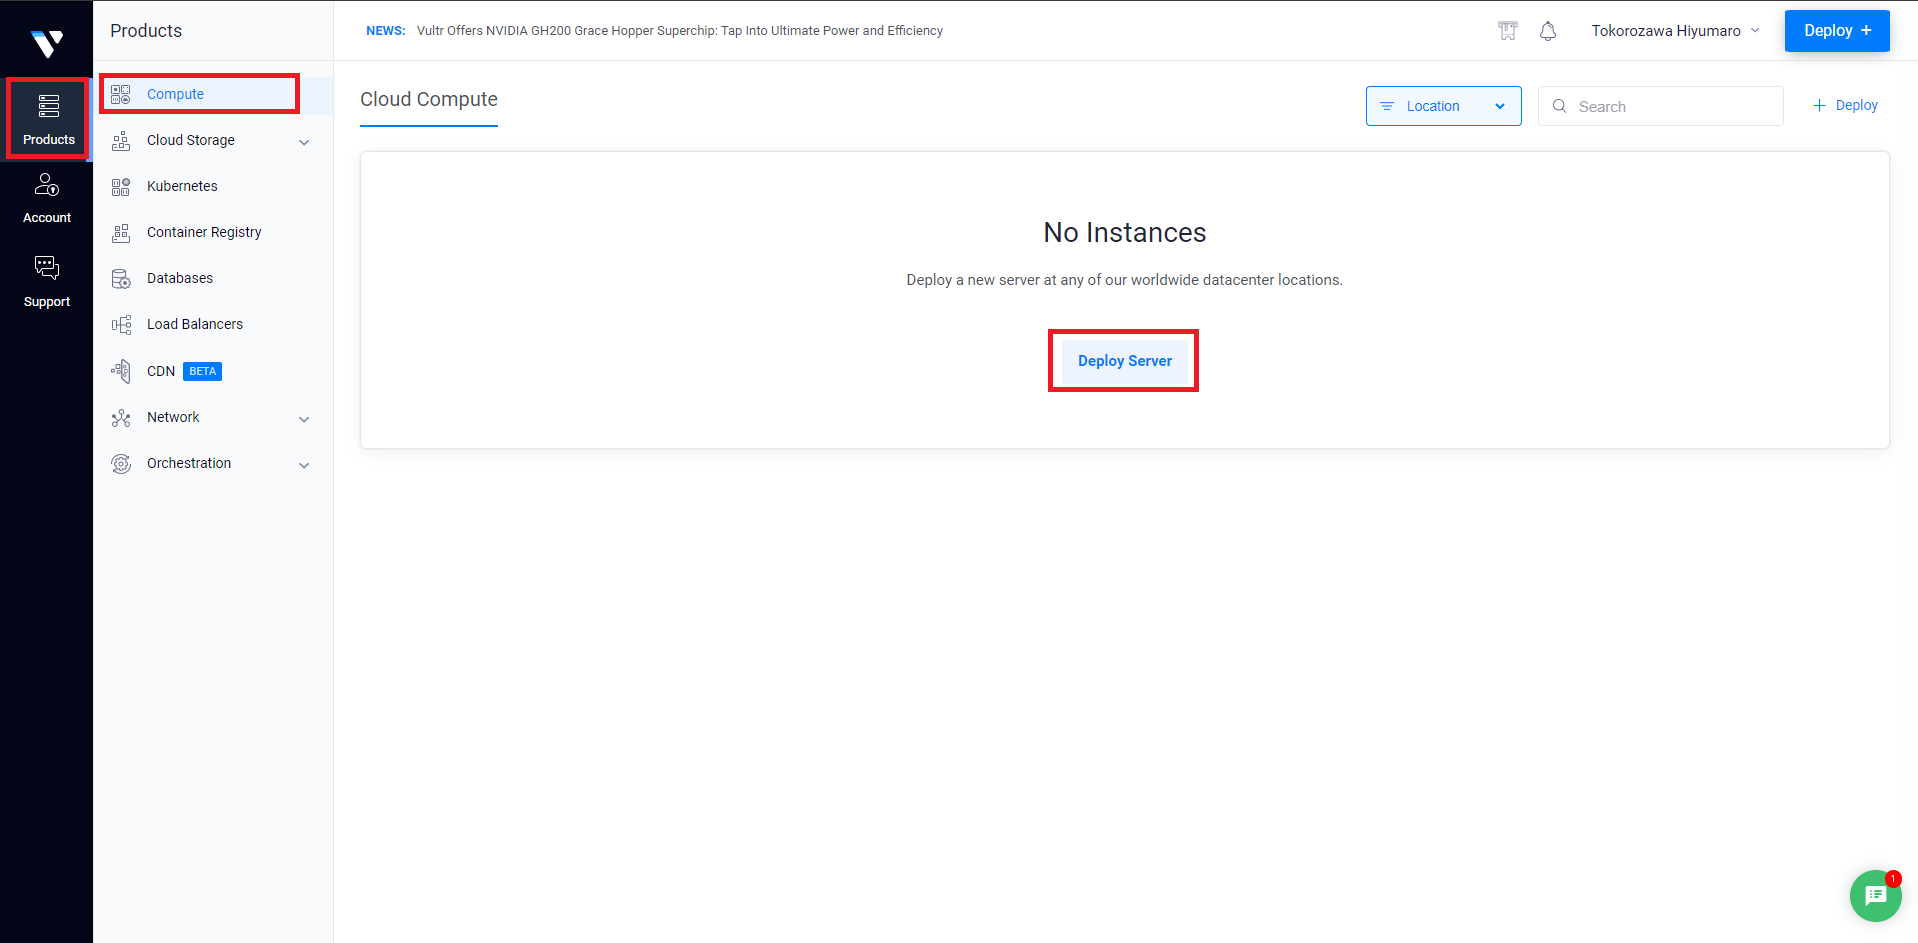Expand the Cloud Storage submenu chevron

[304, 142]
